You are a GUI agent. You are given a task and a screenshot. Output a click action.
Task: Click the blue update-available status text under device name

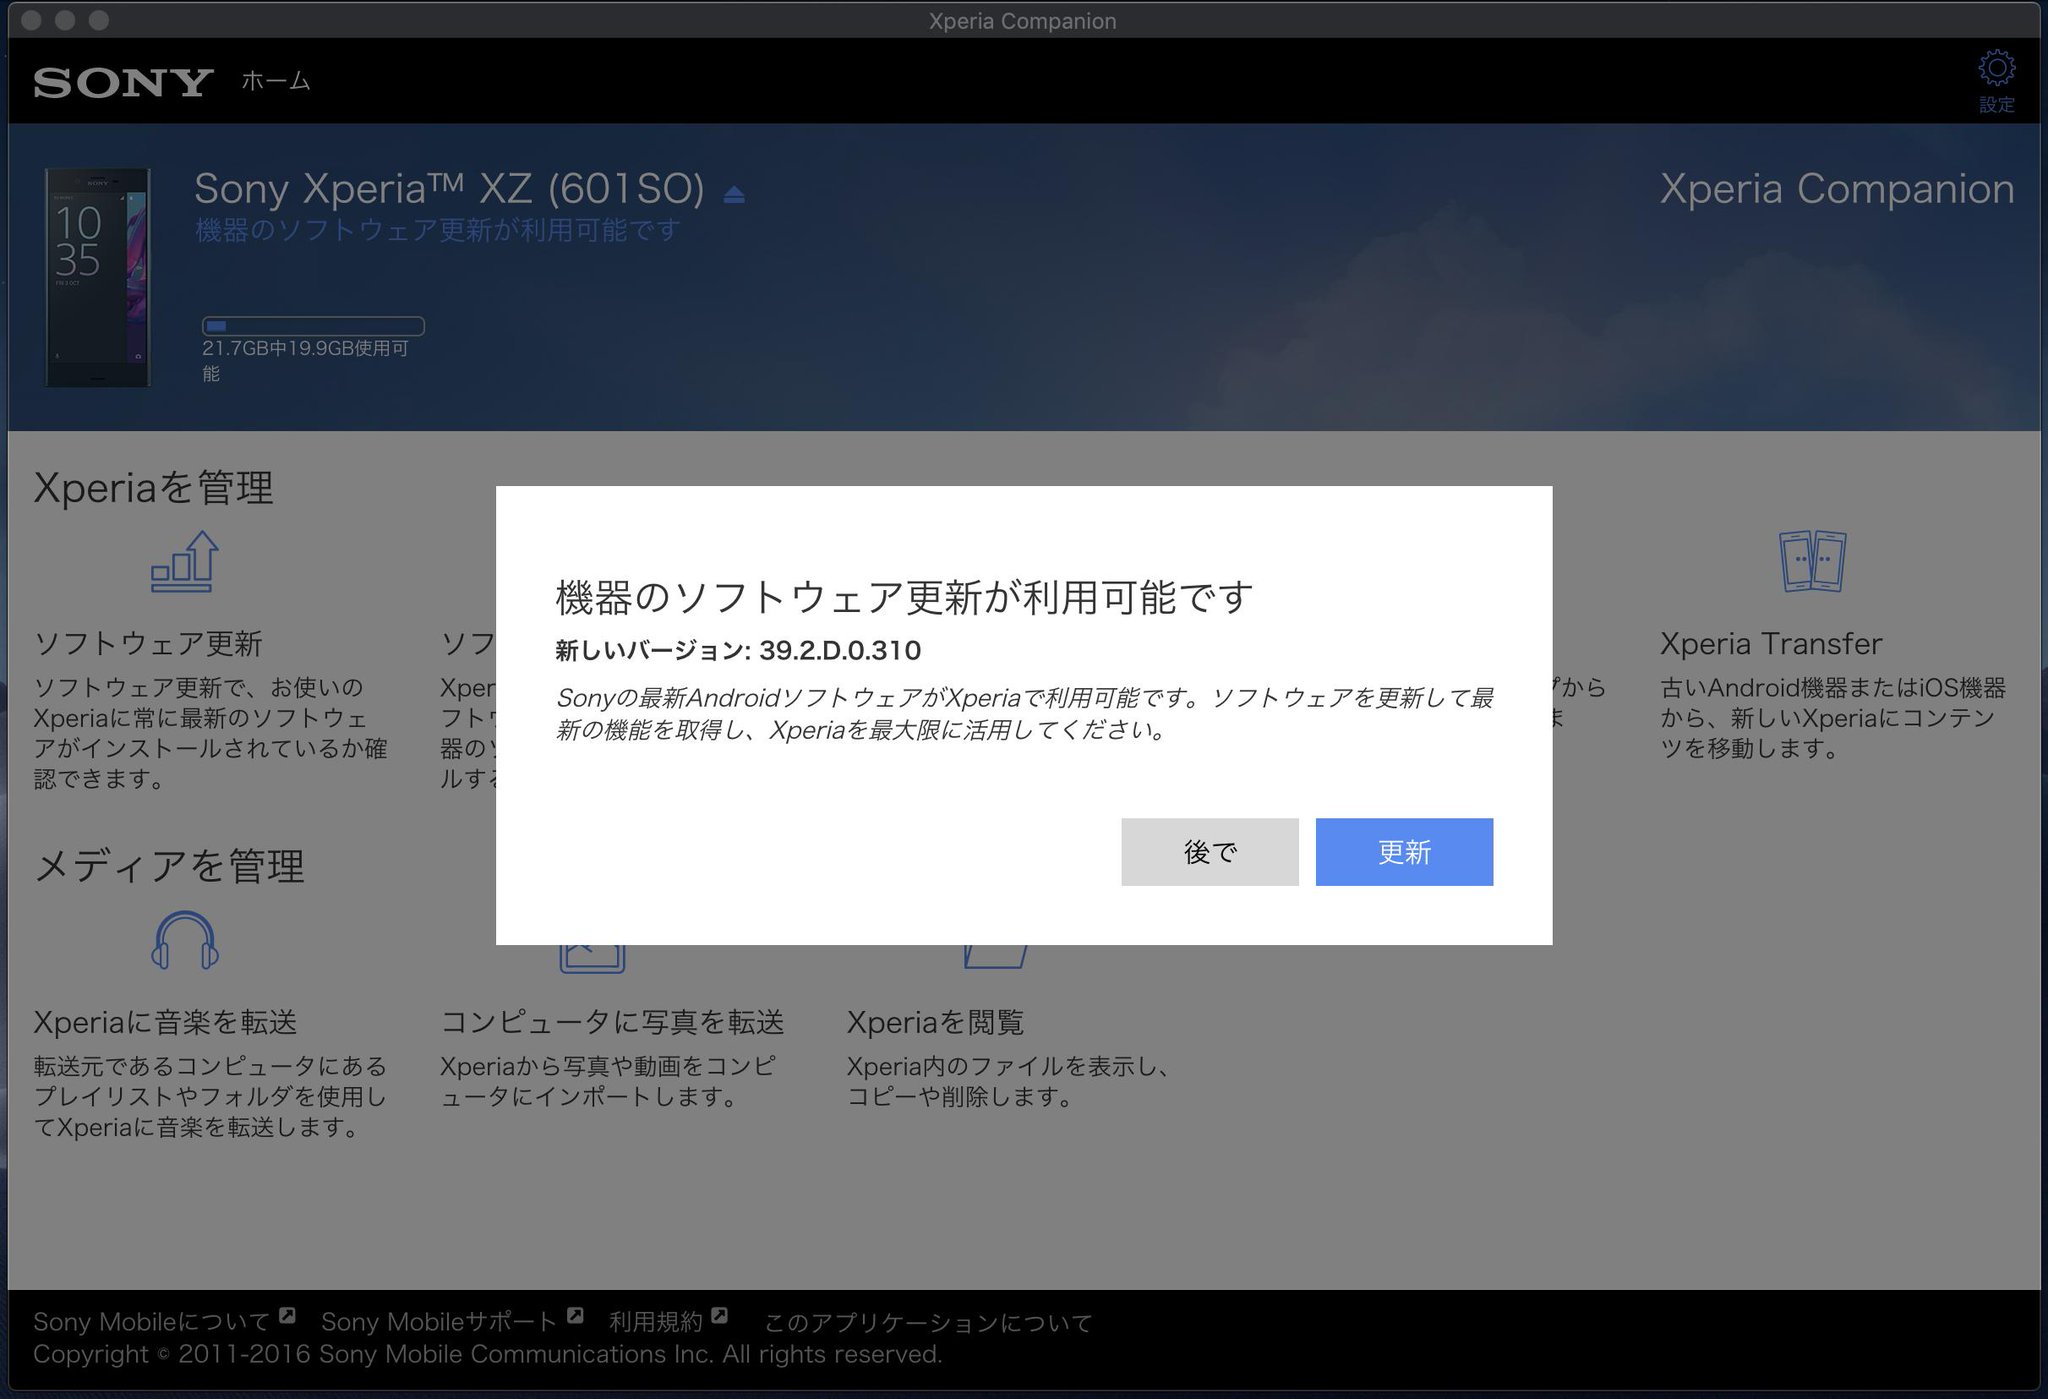tap(437, 230)
